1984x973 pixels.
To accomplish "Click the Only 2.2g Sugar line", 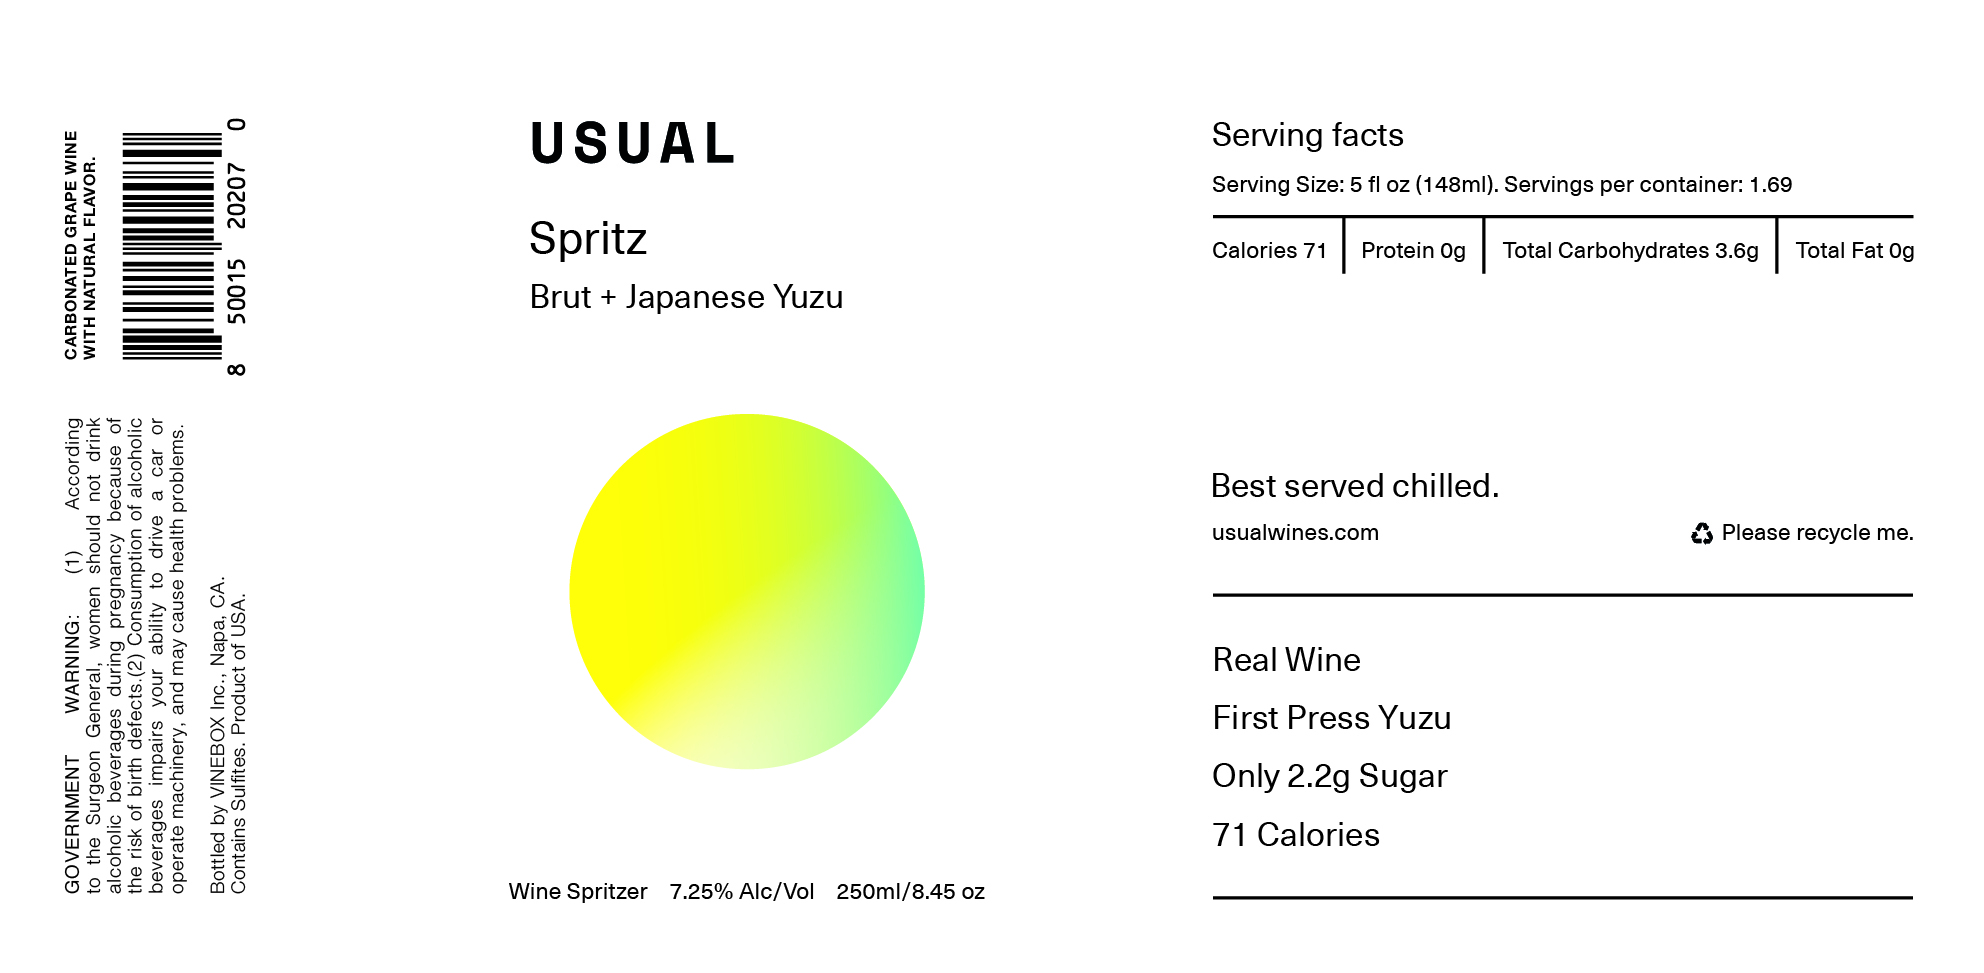I will [x=1329, y=777].
